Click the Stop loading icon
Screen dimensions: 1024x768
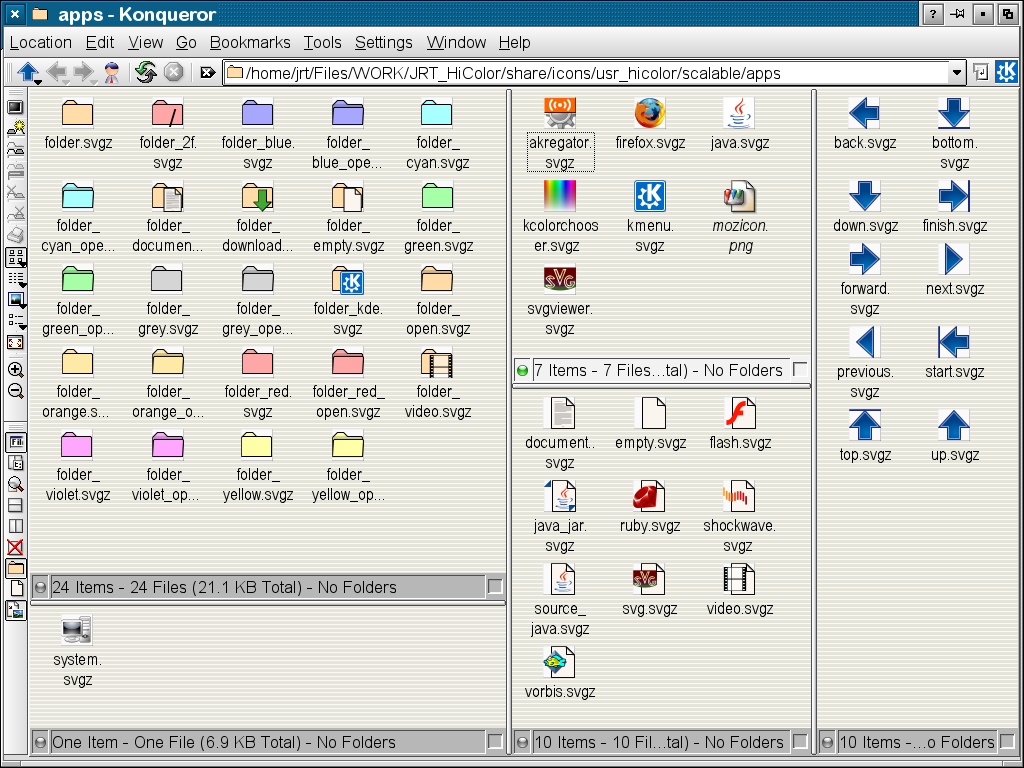(173, 71)
